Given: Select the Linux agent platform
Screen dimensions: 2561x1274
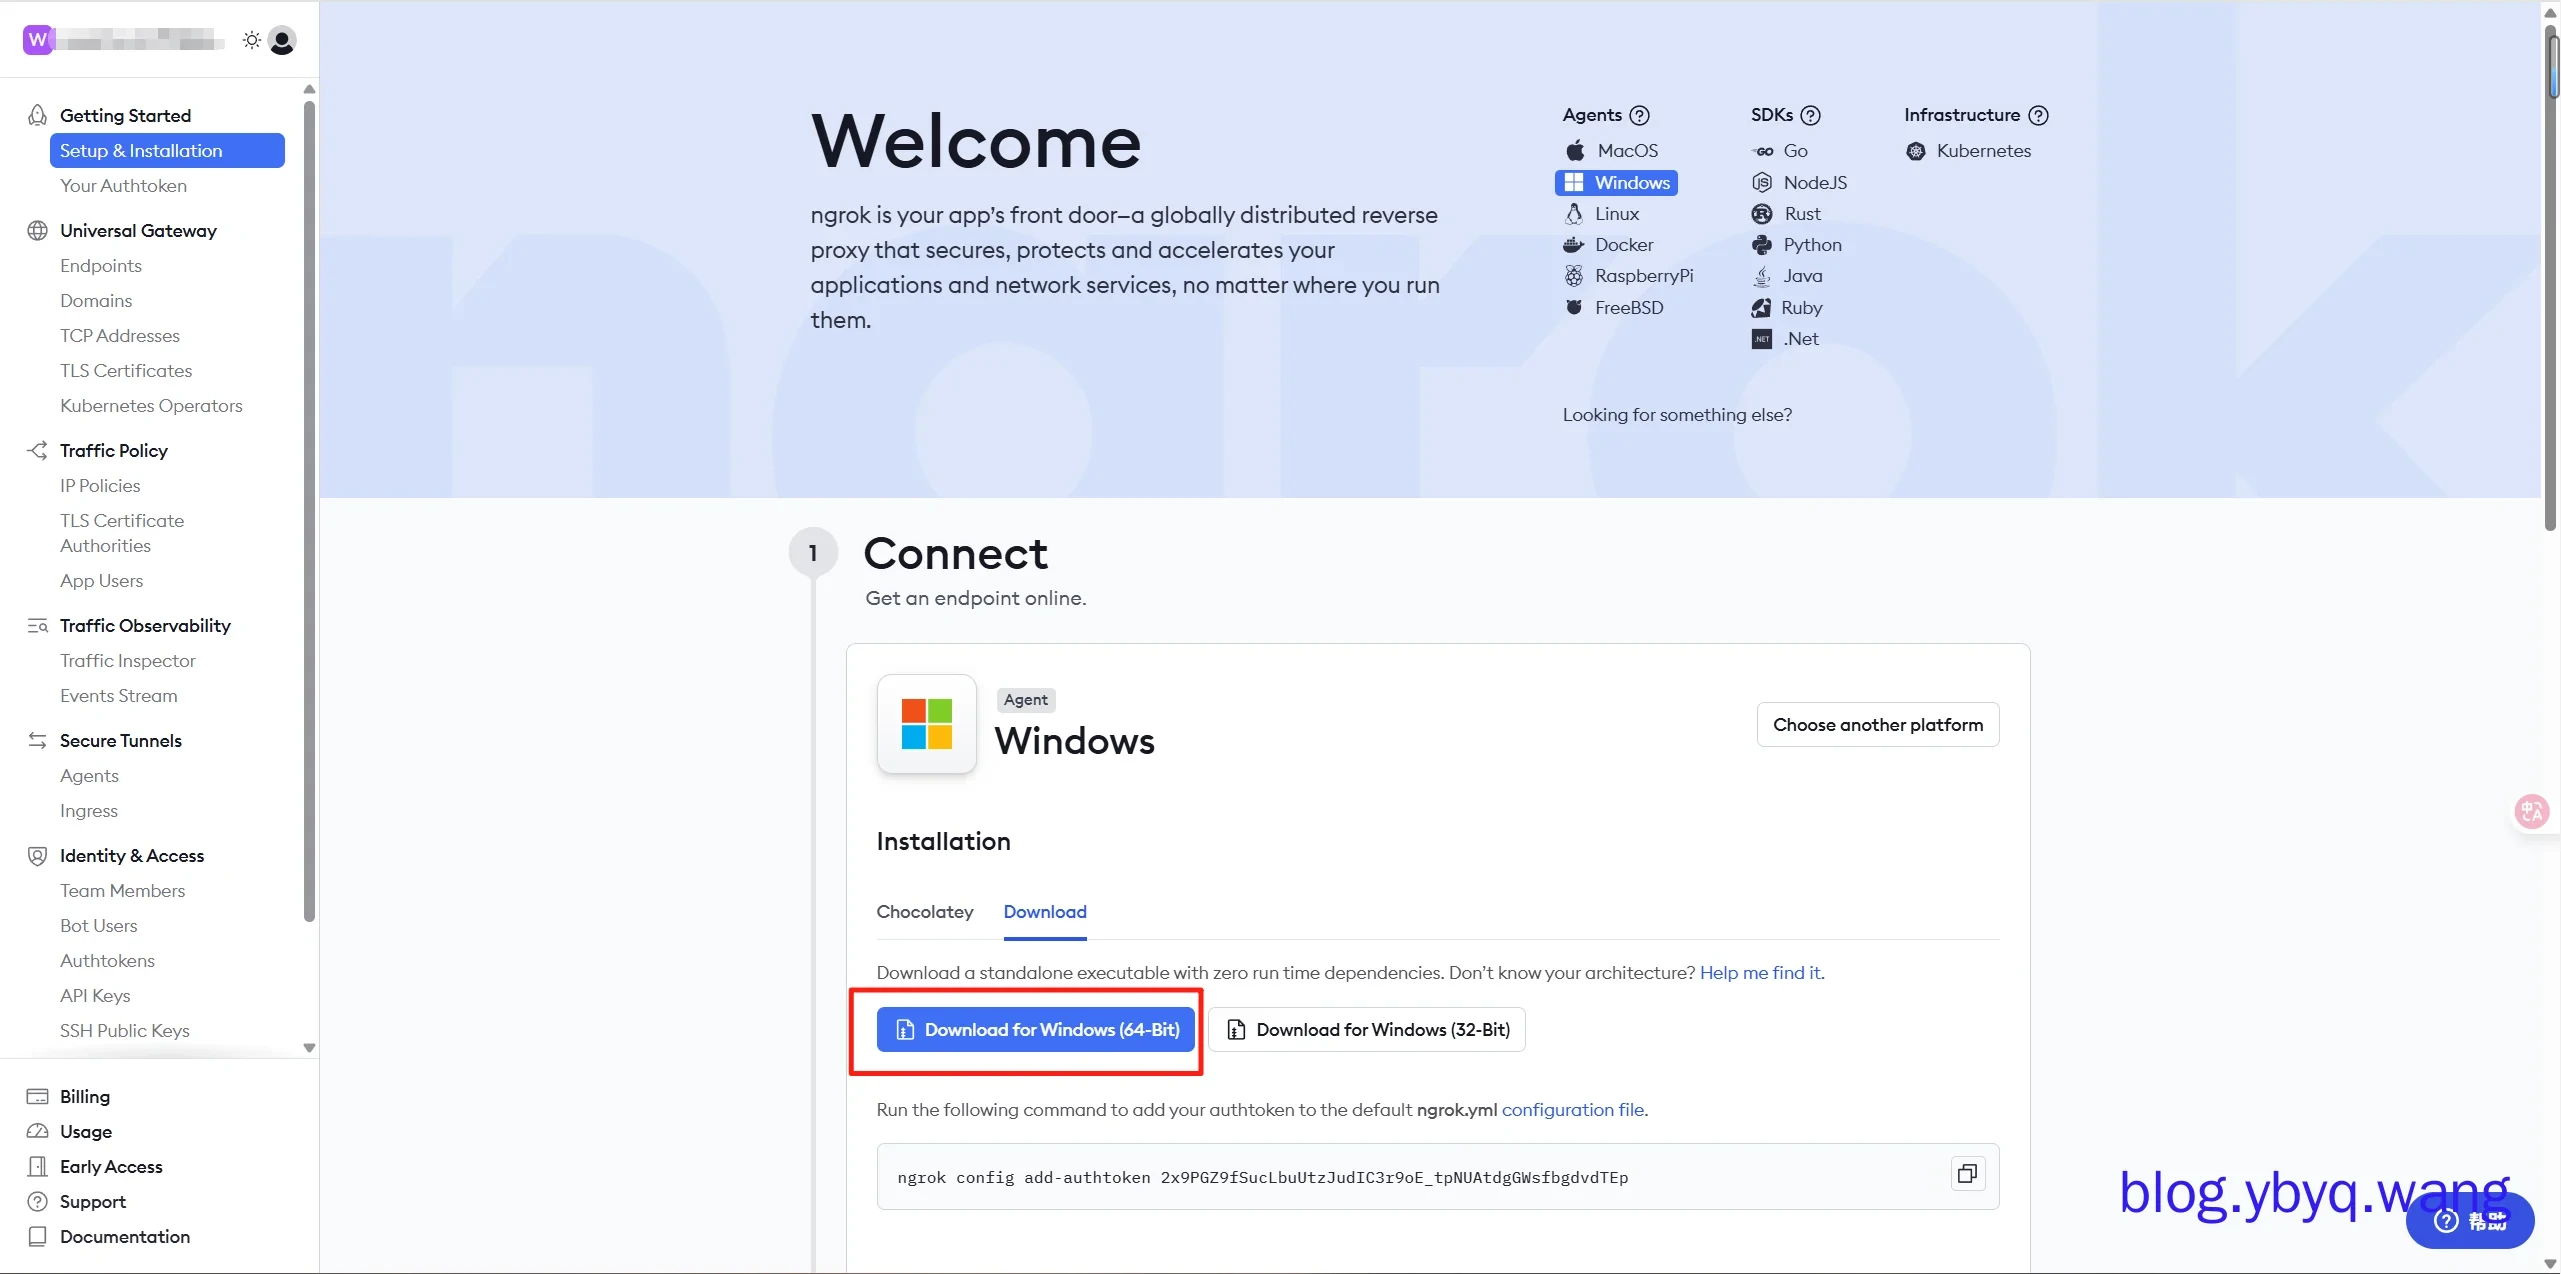Looking at the screenshot, I should coord(1601,213).
